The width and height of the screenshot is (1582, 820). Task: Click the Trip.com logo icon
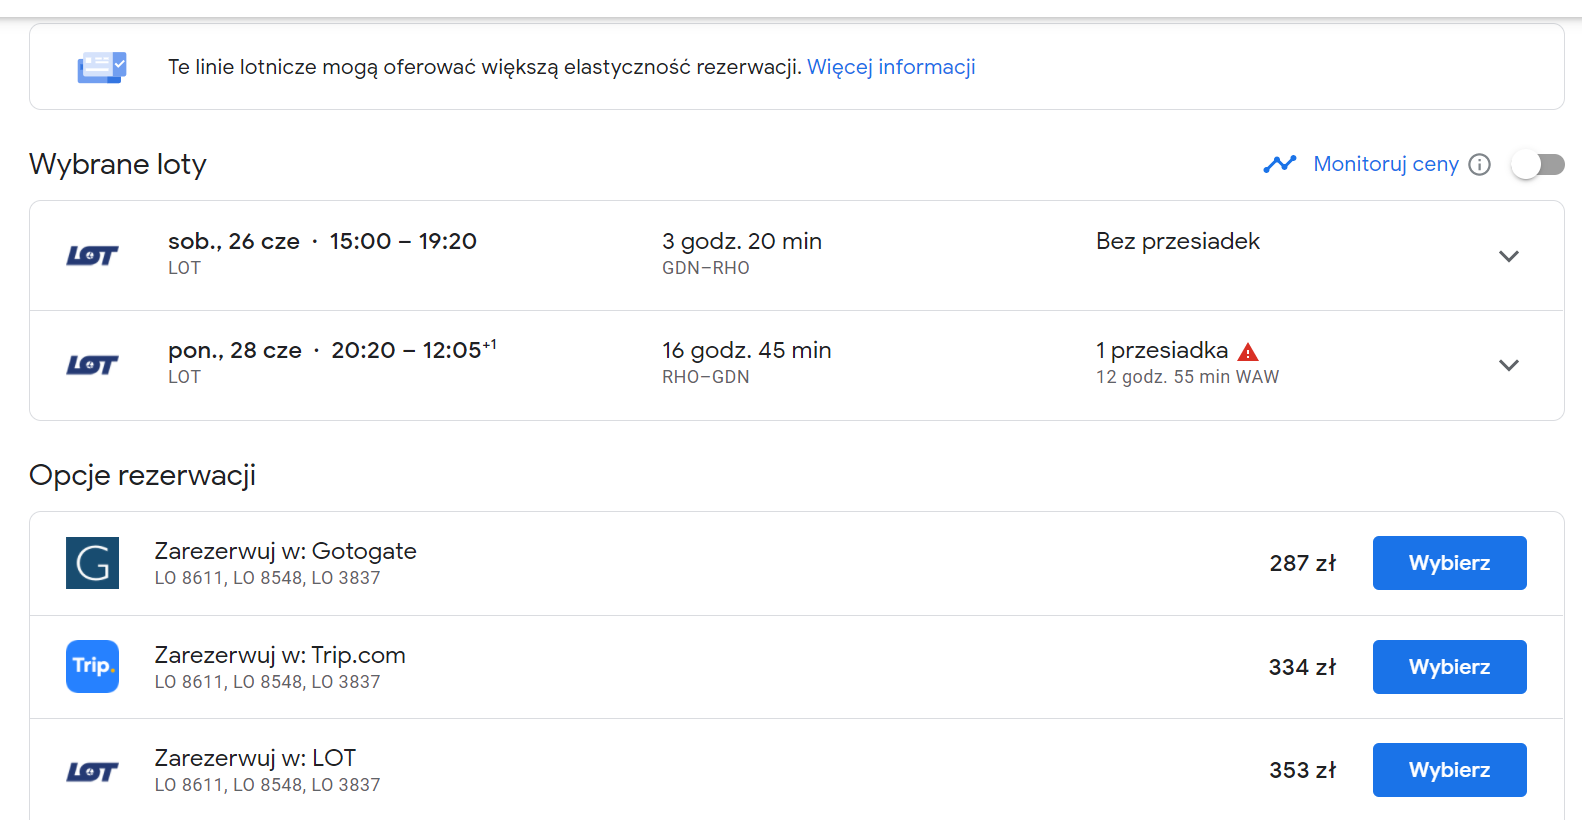click(92, 666)
